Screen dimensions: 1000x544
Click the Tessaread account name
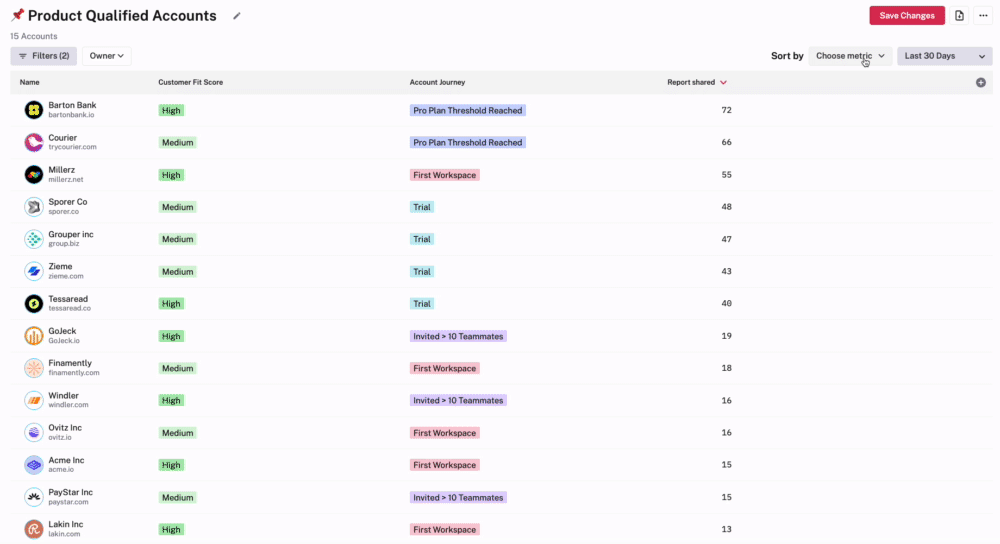(x=68, y=298)
